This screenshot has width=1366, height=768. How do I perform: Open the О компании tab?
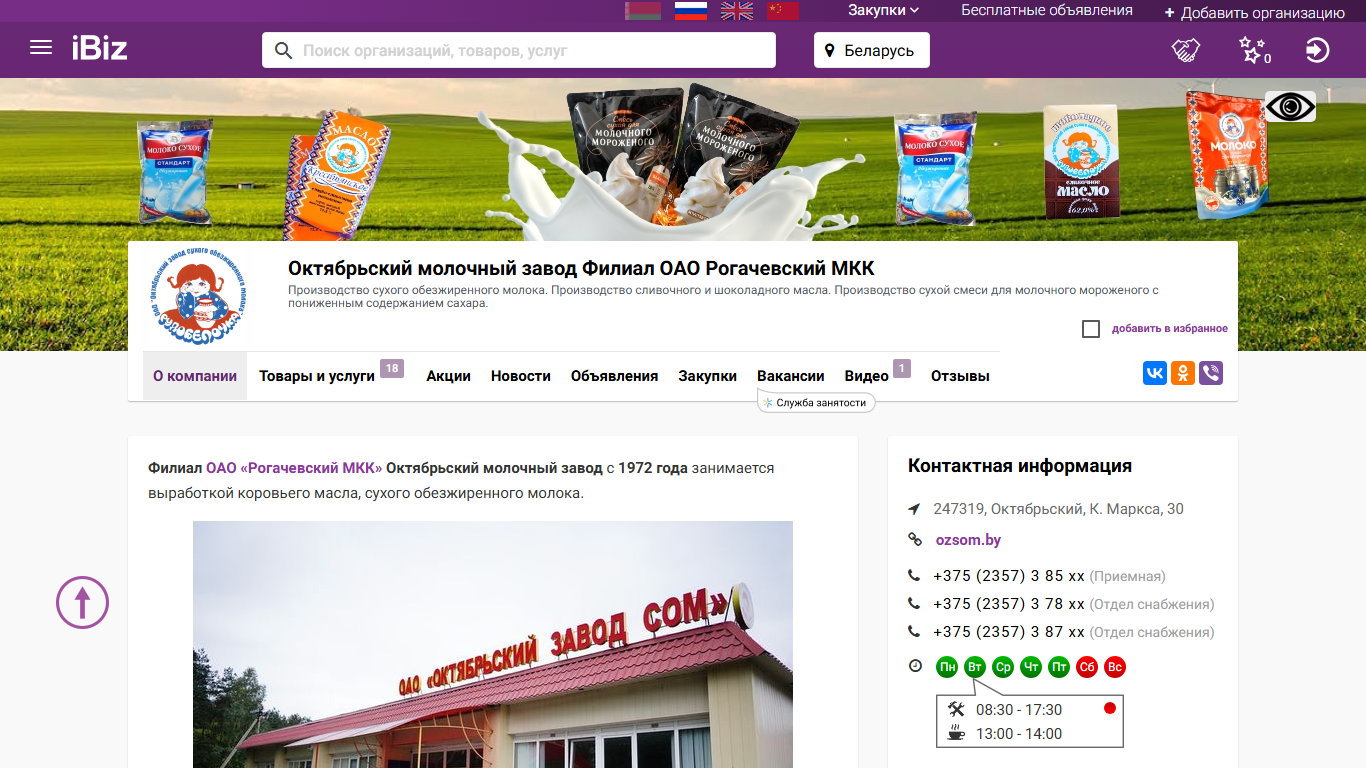[x=195, y=376]
